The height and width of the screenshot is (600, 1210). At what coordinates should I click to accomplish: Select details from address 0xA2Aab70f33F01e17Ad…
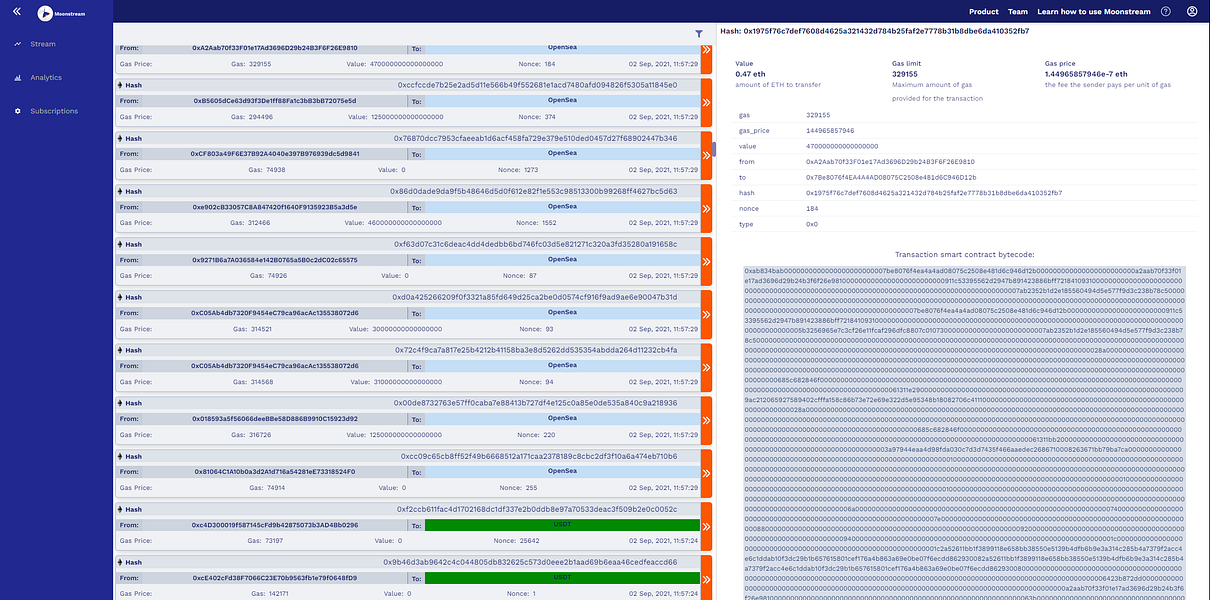pyautogui.click(x=890, y=162)
